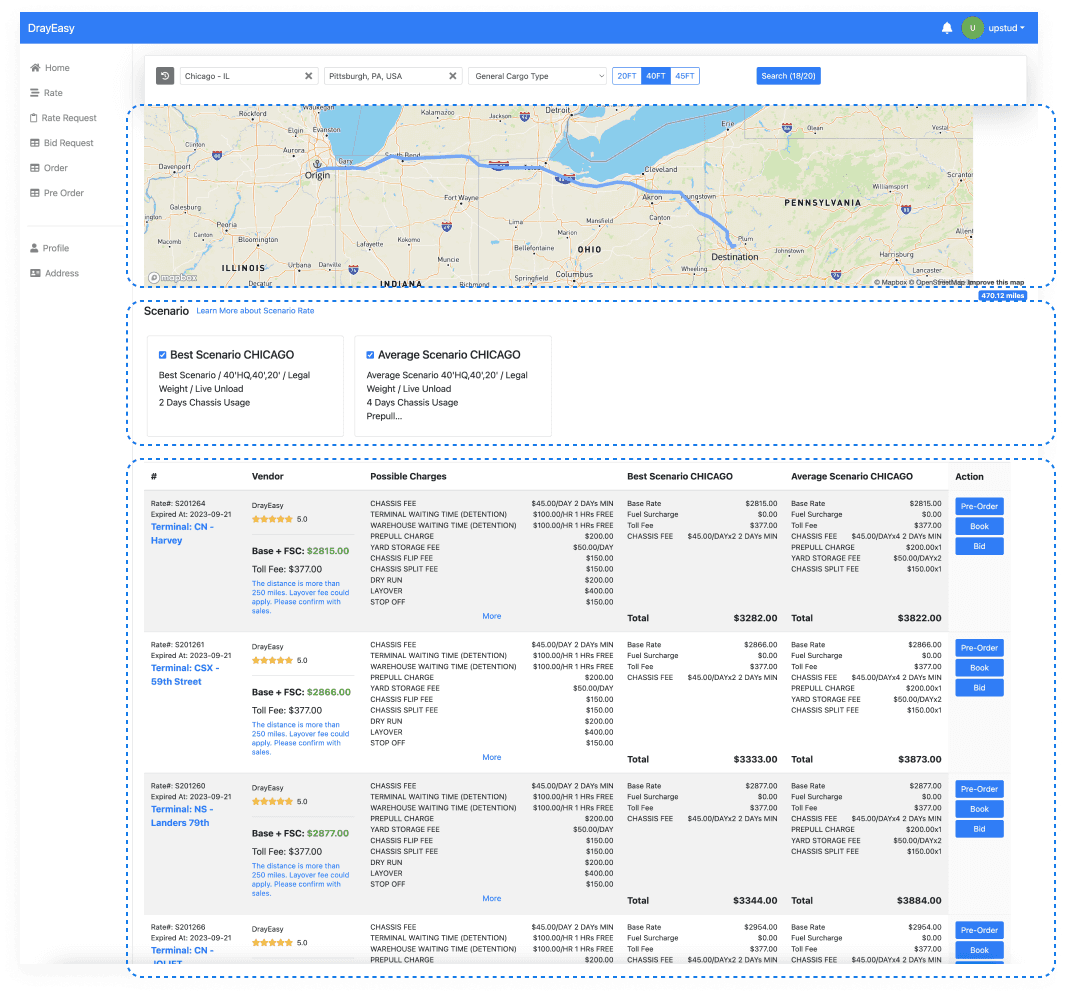The image size is (1076, 1006).
Task: Click Book for rate S201261
Action: point(979,668)
